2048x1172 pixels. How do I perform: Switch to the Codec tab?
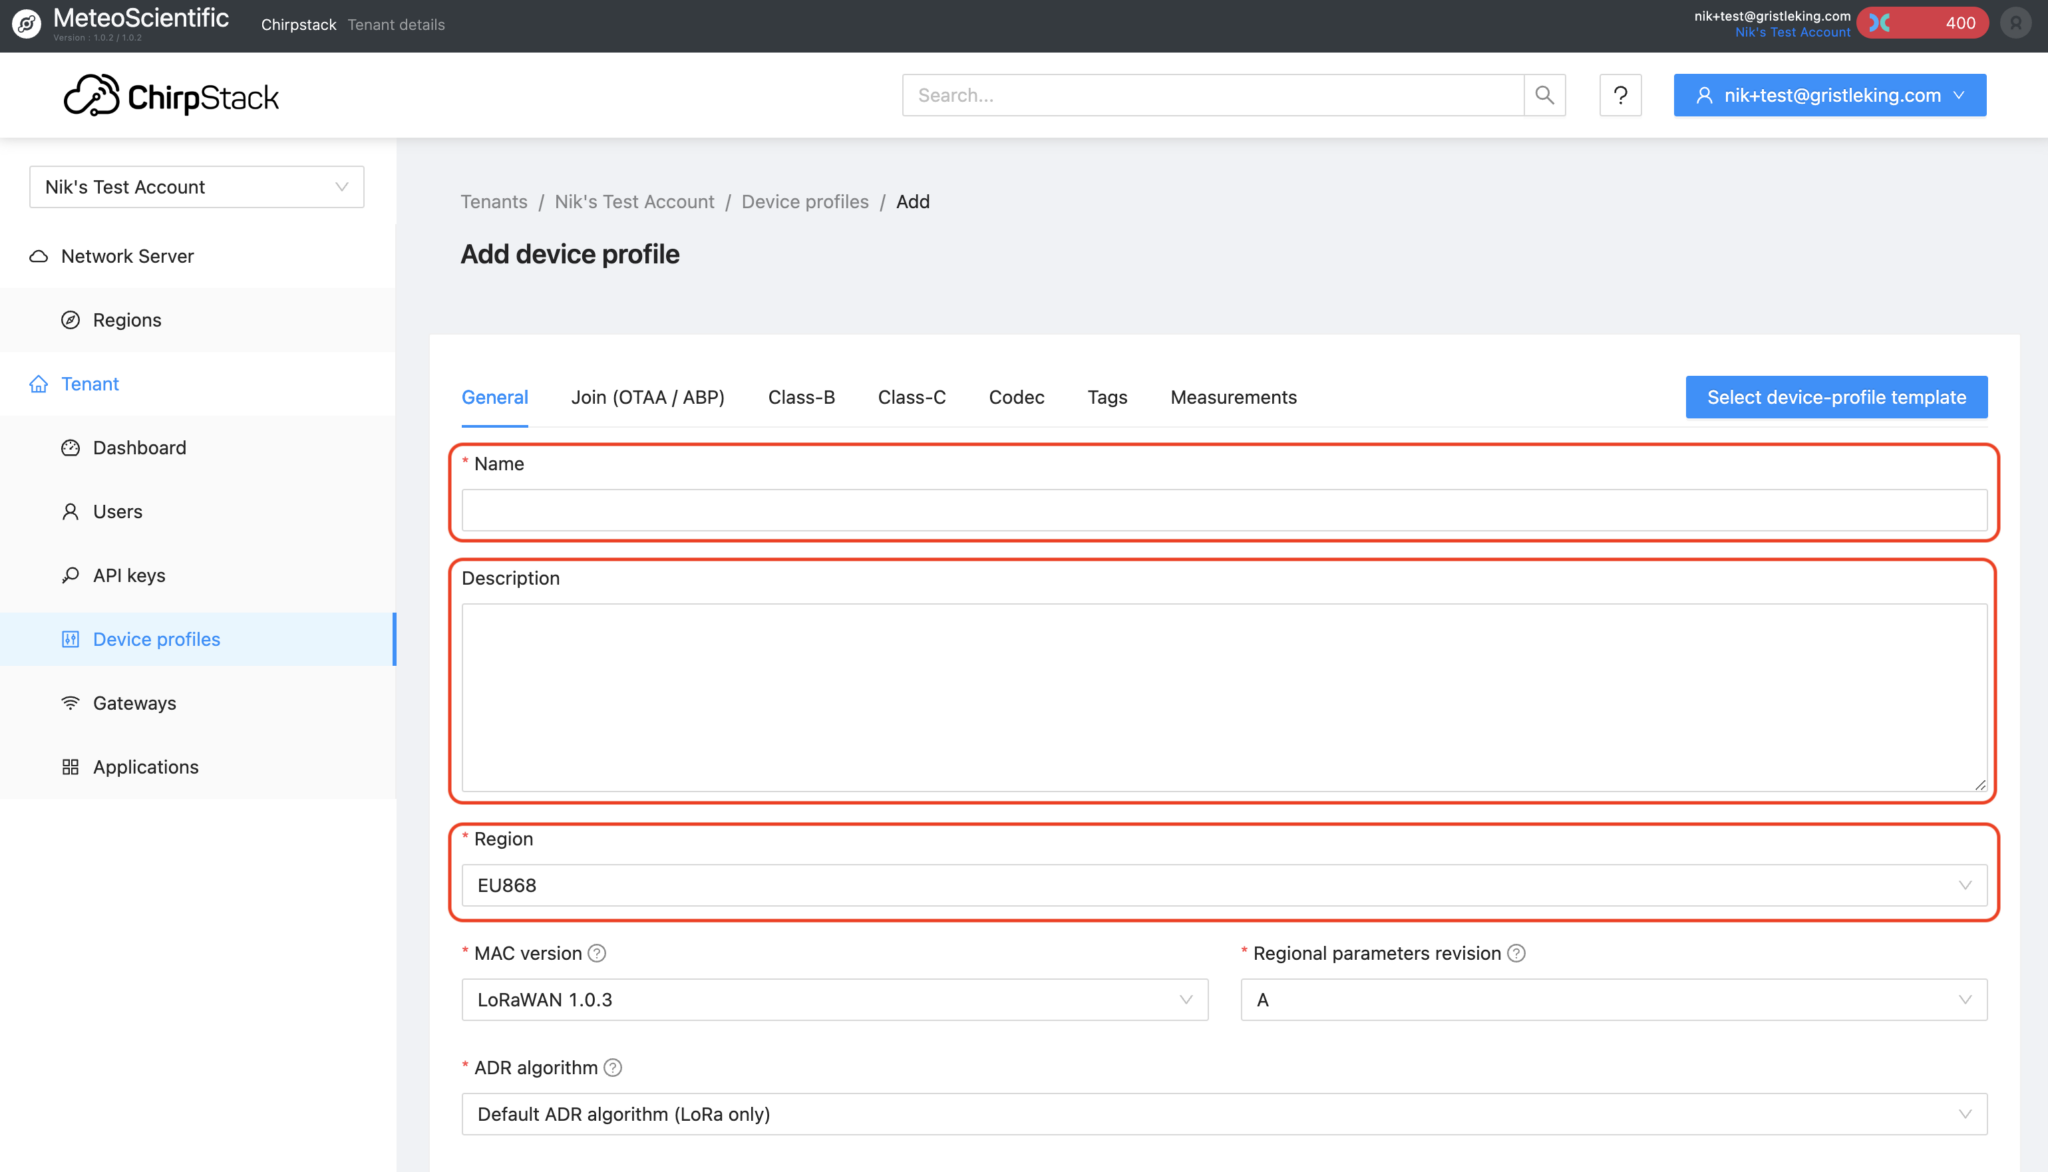(x=1016, y=397)
